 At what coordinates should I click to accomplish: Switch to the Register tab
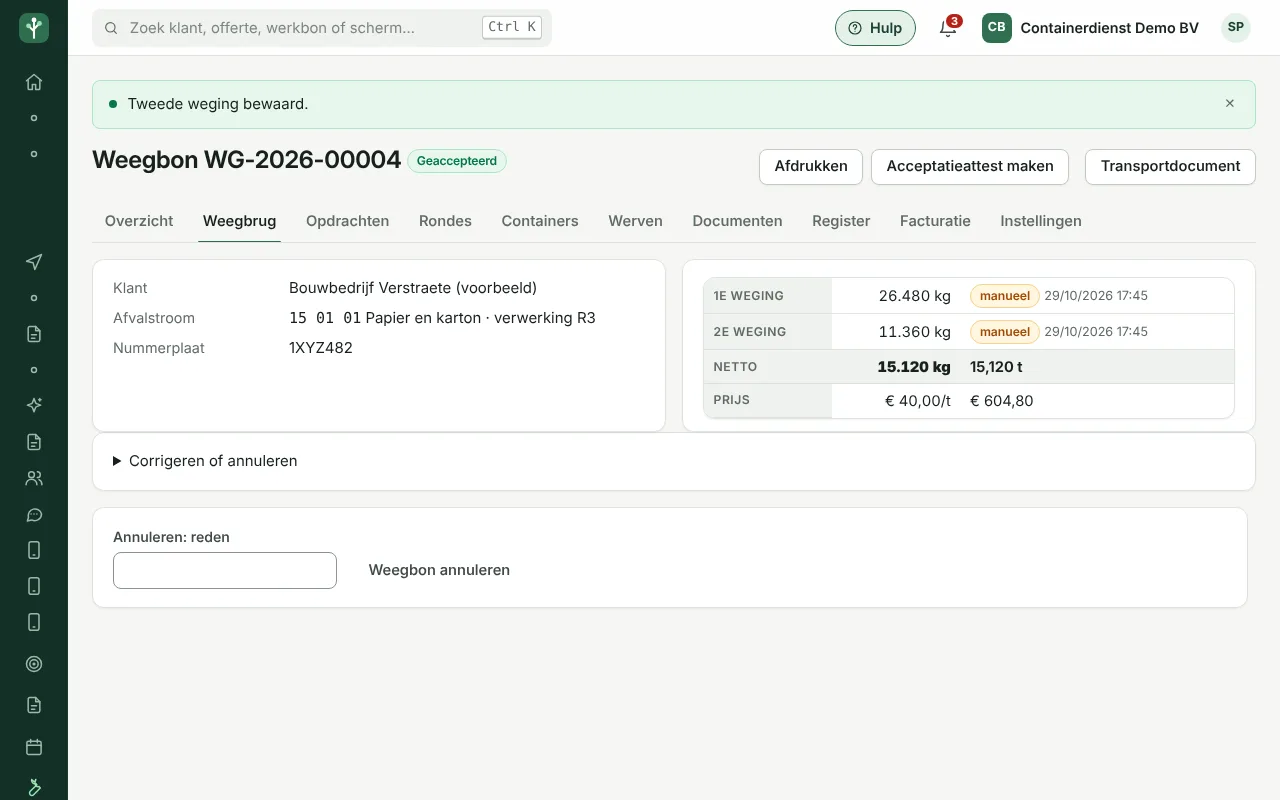(x=841, y=221)
